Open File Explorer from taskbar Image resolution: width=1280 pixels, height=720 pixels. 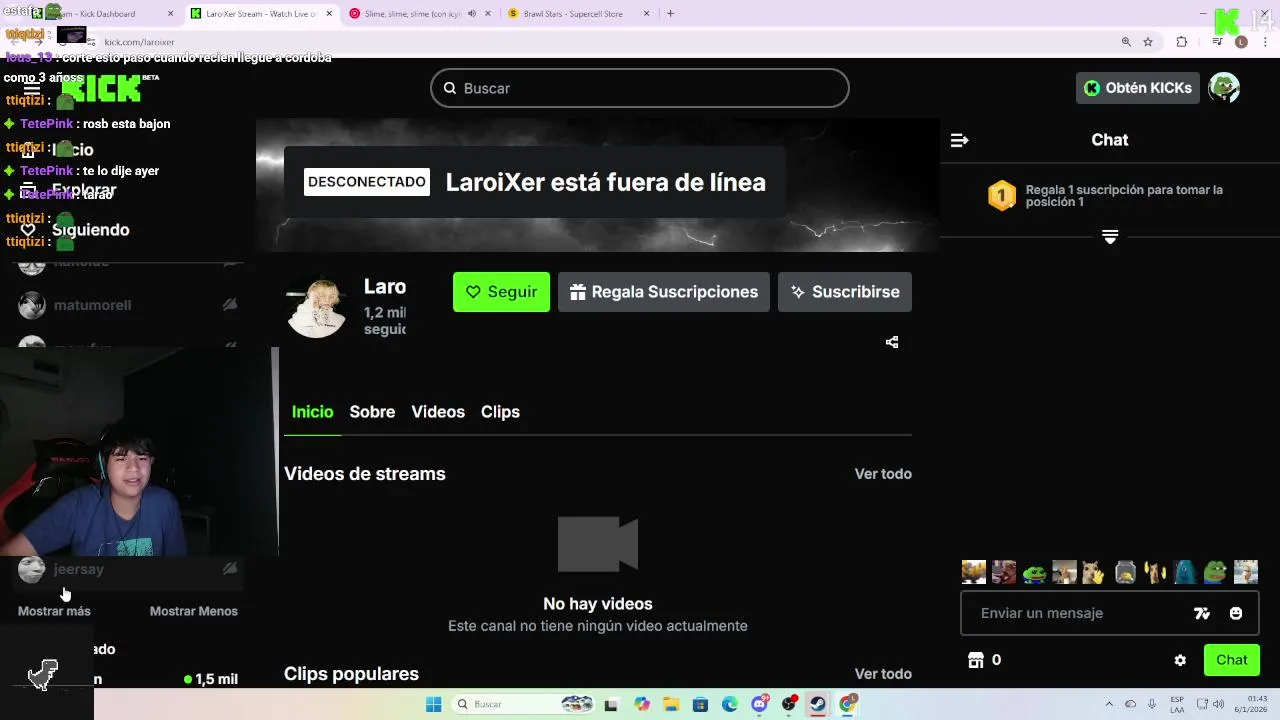670,704
